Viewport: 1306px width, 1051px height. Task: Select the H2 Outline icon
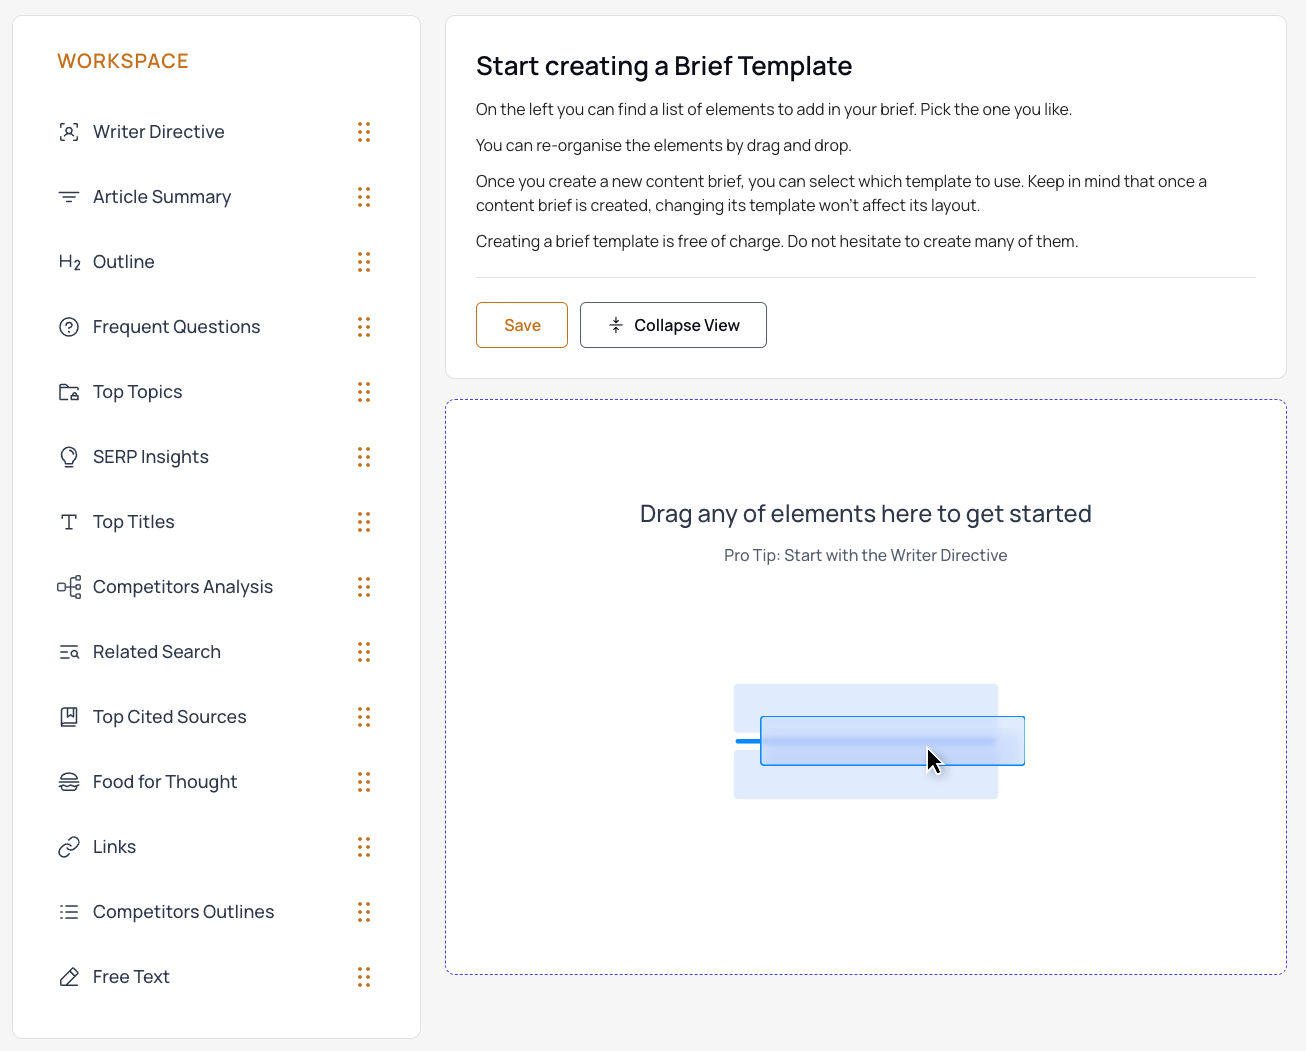68,261
